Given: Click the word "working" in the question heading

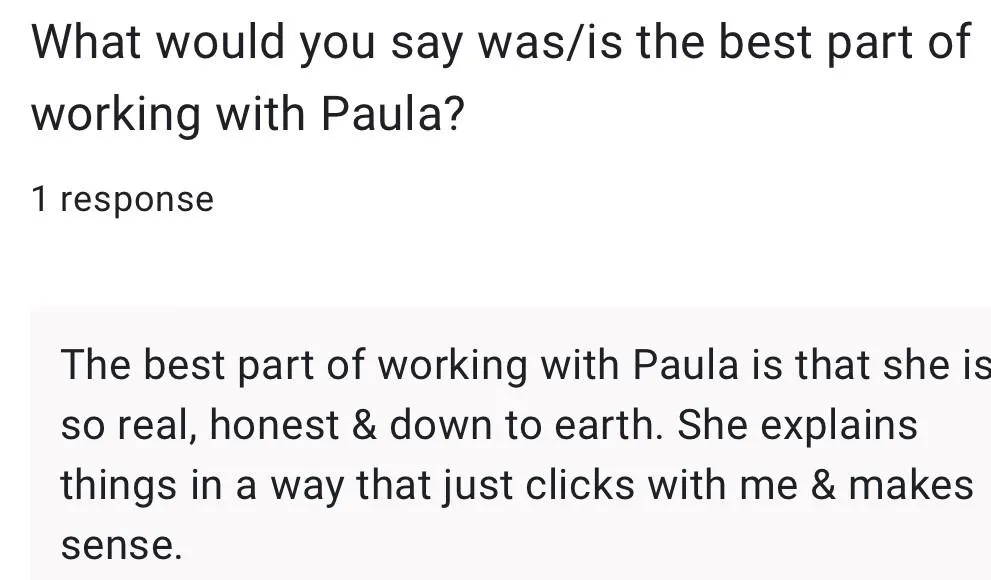Looking at the screenshot, I should click(x=116, y=114).
